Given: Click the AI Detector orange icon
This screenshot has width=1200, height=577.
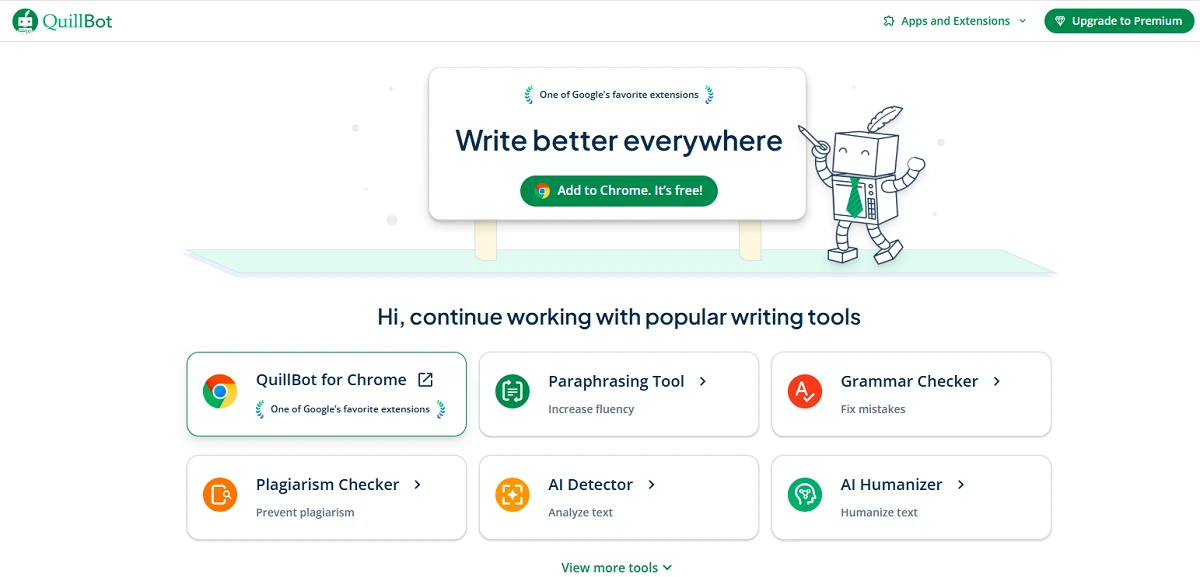Looking at the screenshot, I should pos(512,495).
